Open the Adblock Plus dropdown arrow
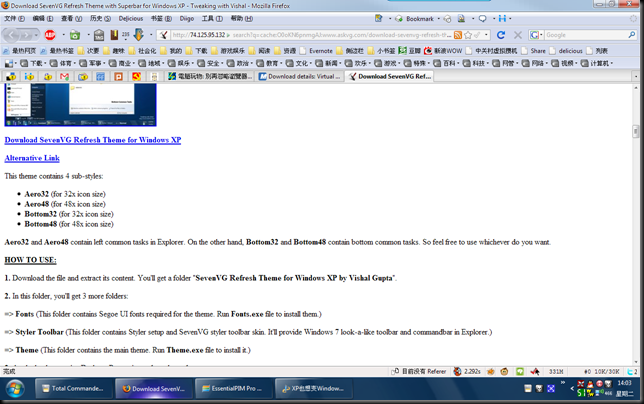This screenshot has width=644, height=404. pyautogui.click(x=63, y=35)
